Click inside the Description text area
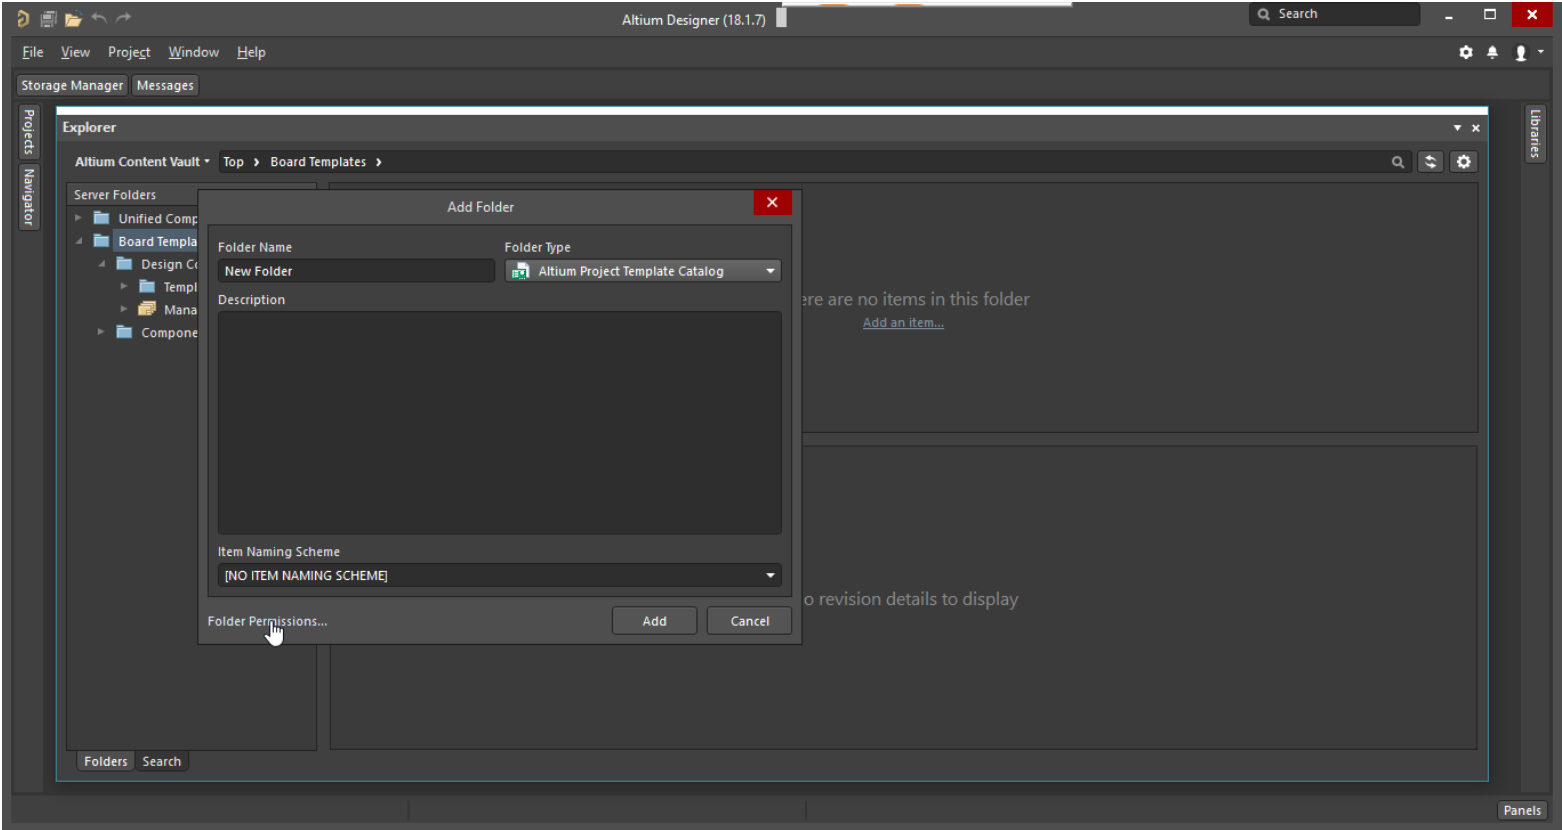Image resolution: width=1562 pixels, height=830 pixels. coord(499,422)
